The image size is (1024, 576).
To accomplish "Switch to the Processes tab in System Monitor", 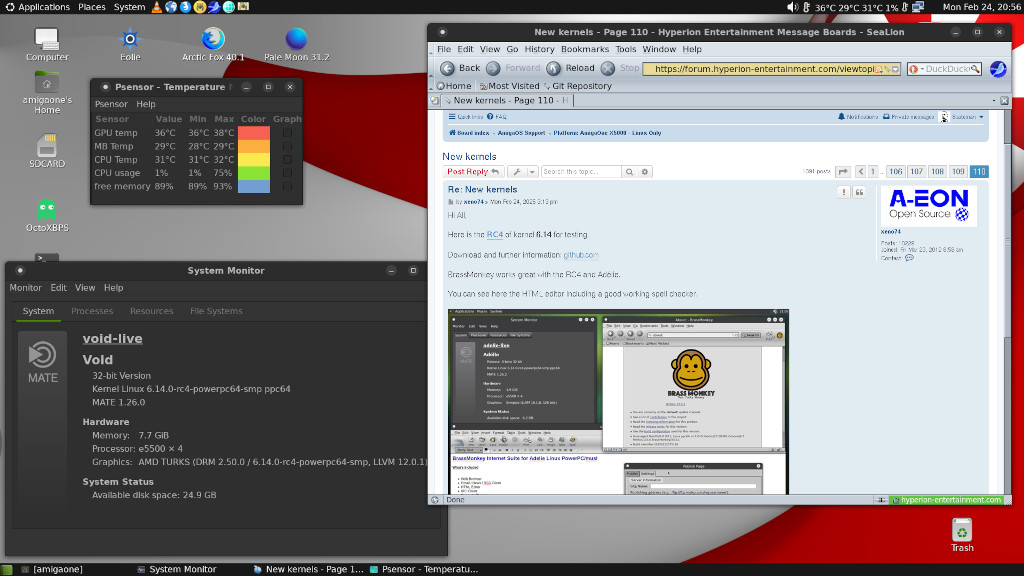I will 92,312.
